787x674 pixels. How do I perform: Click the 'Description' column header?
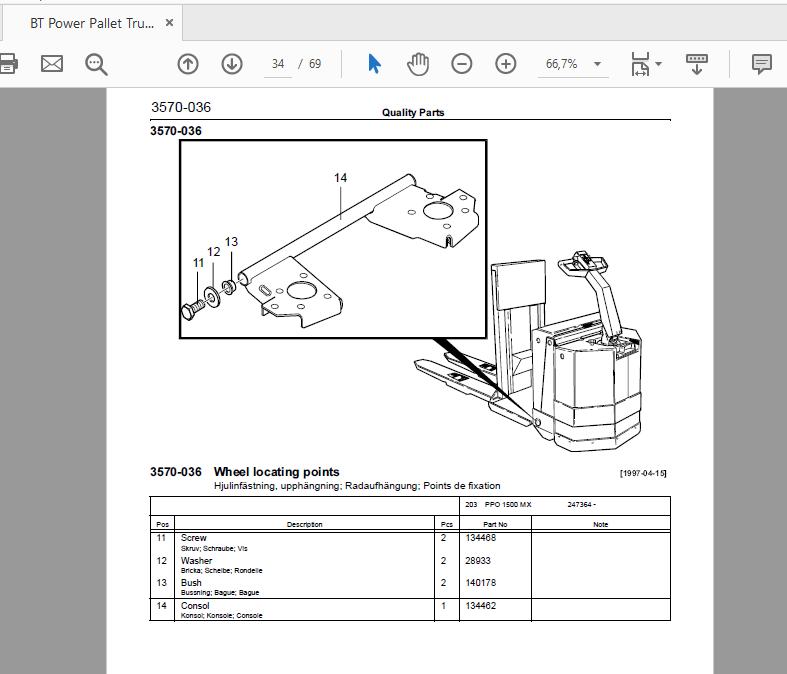(x=305, y=524)
